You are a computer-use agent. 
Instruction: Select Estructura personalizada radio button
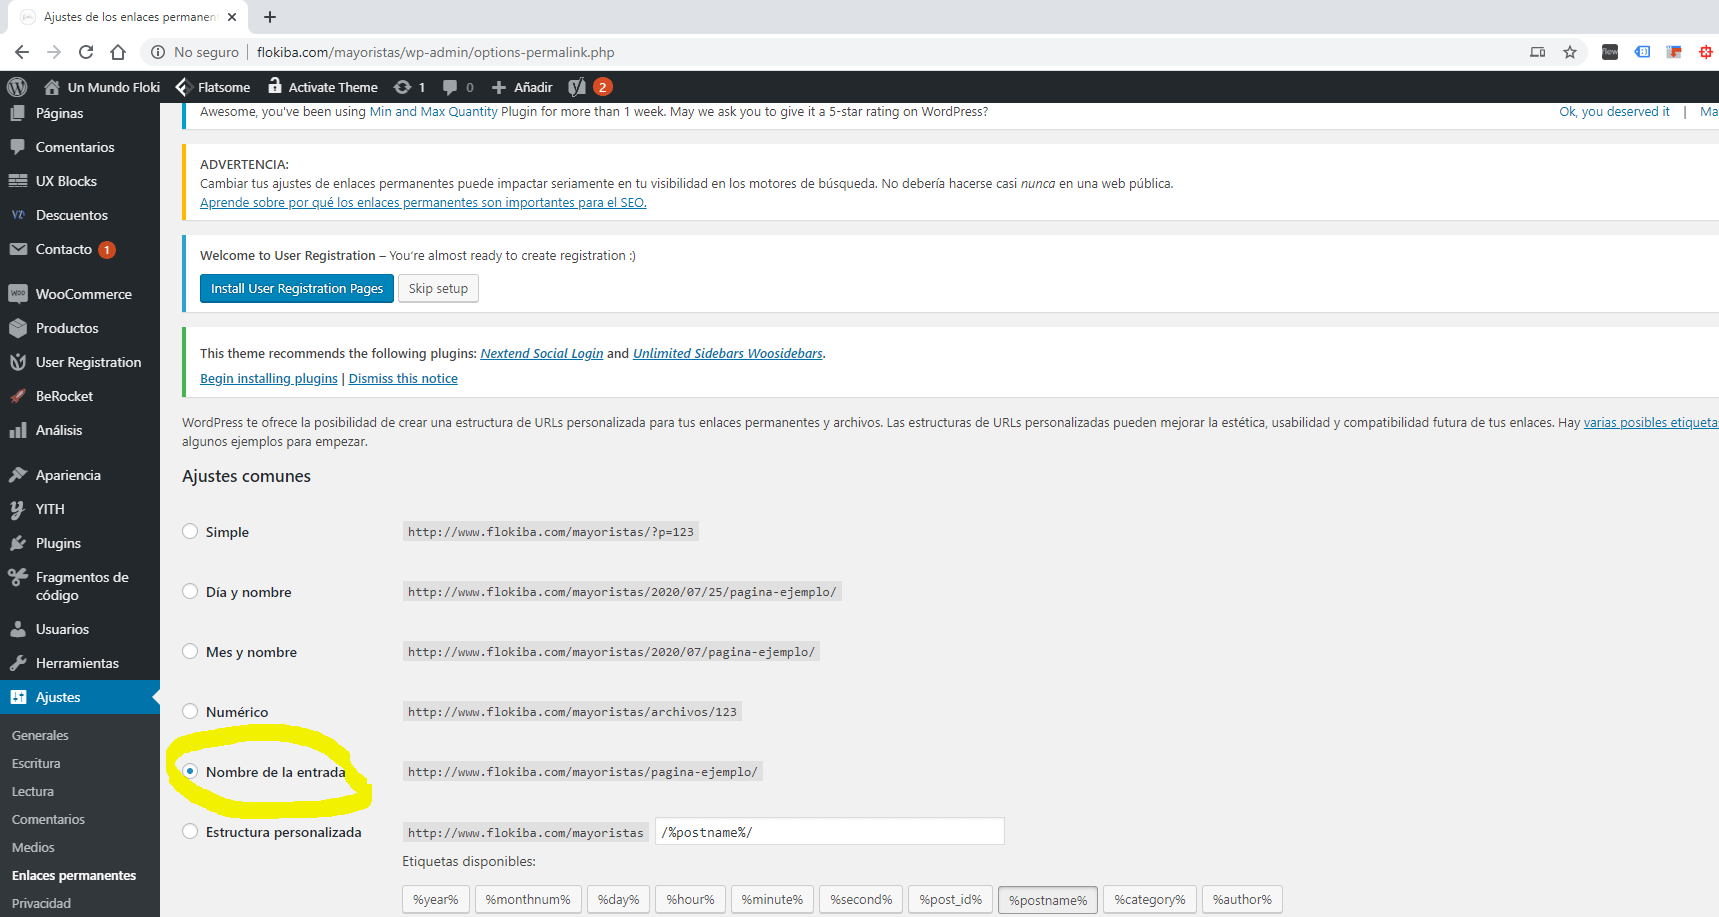coord(190,831)
